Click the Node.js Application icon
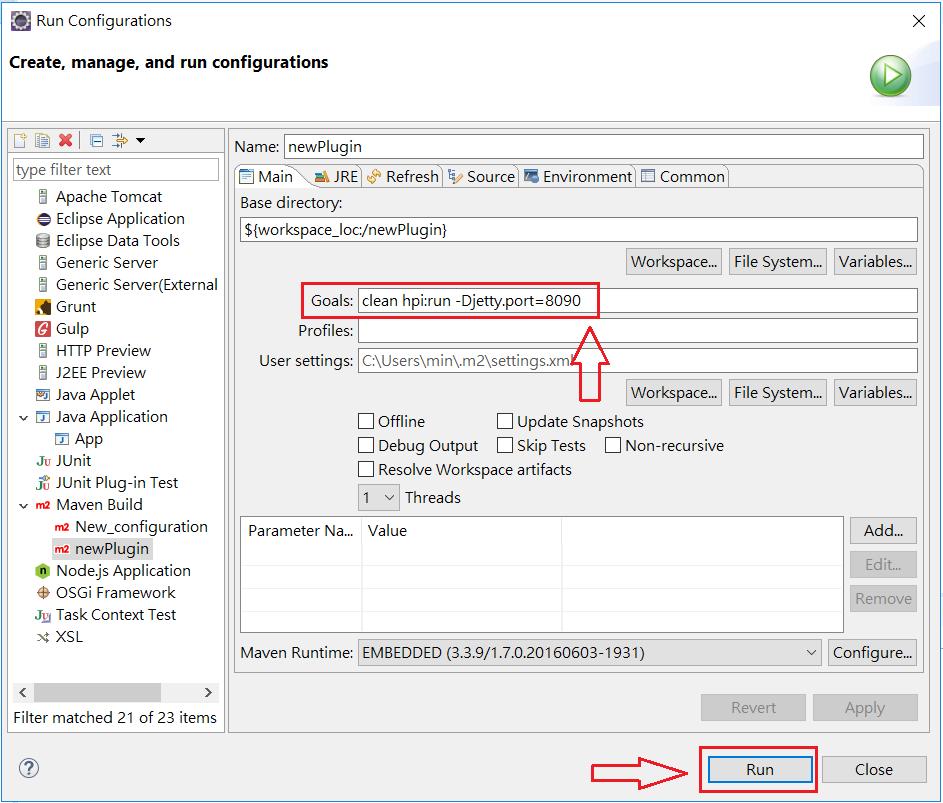This screenshot has height=803, width=943. pyautogui.click(x=43, y=571)
